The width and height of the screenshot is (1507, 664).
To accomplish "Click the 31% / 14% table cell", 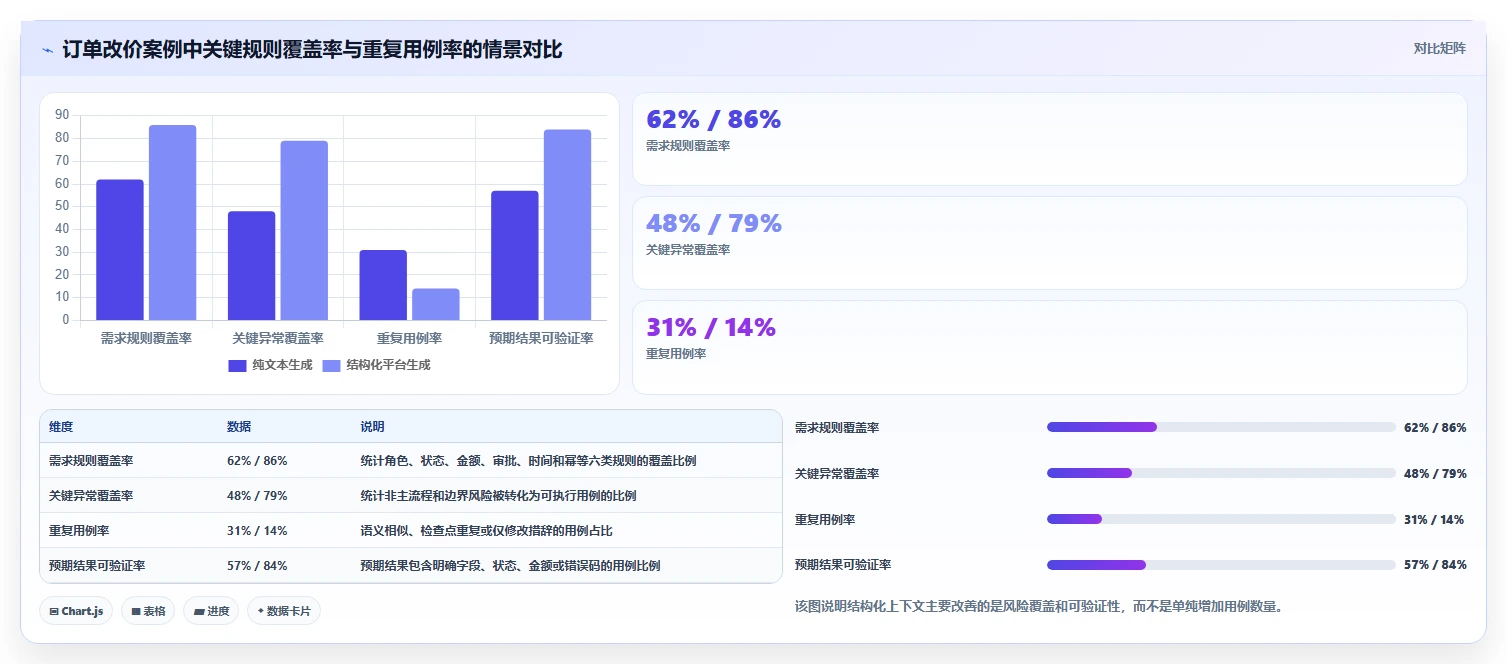I will 257,531.
